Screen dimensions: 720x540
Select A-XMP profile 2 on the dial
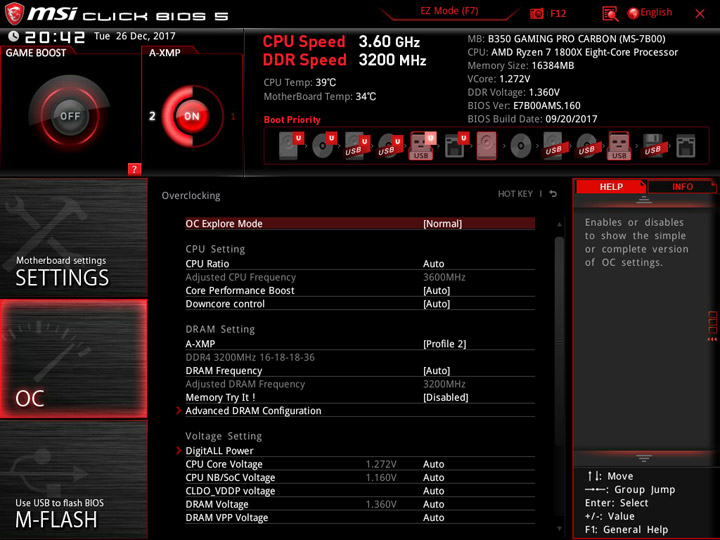click(152, 116)
